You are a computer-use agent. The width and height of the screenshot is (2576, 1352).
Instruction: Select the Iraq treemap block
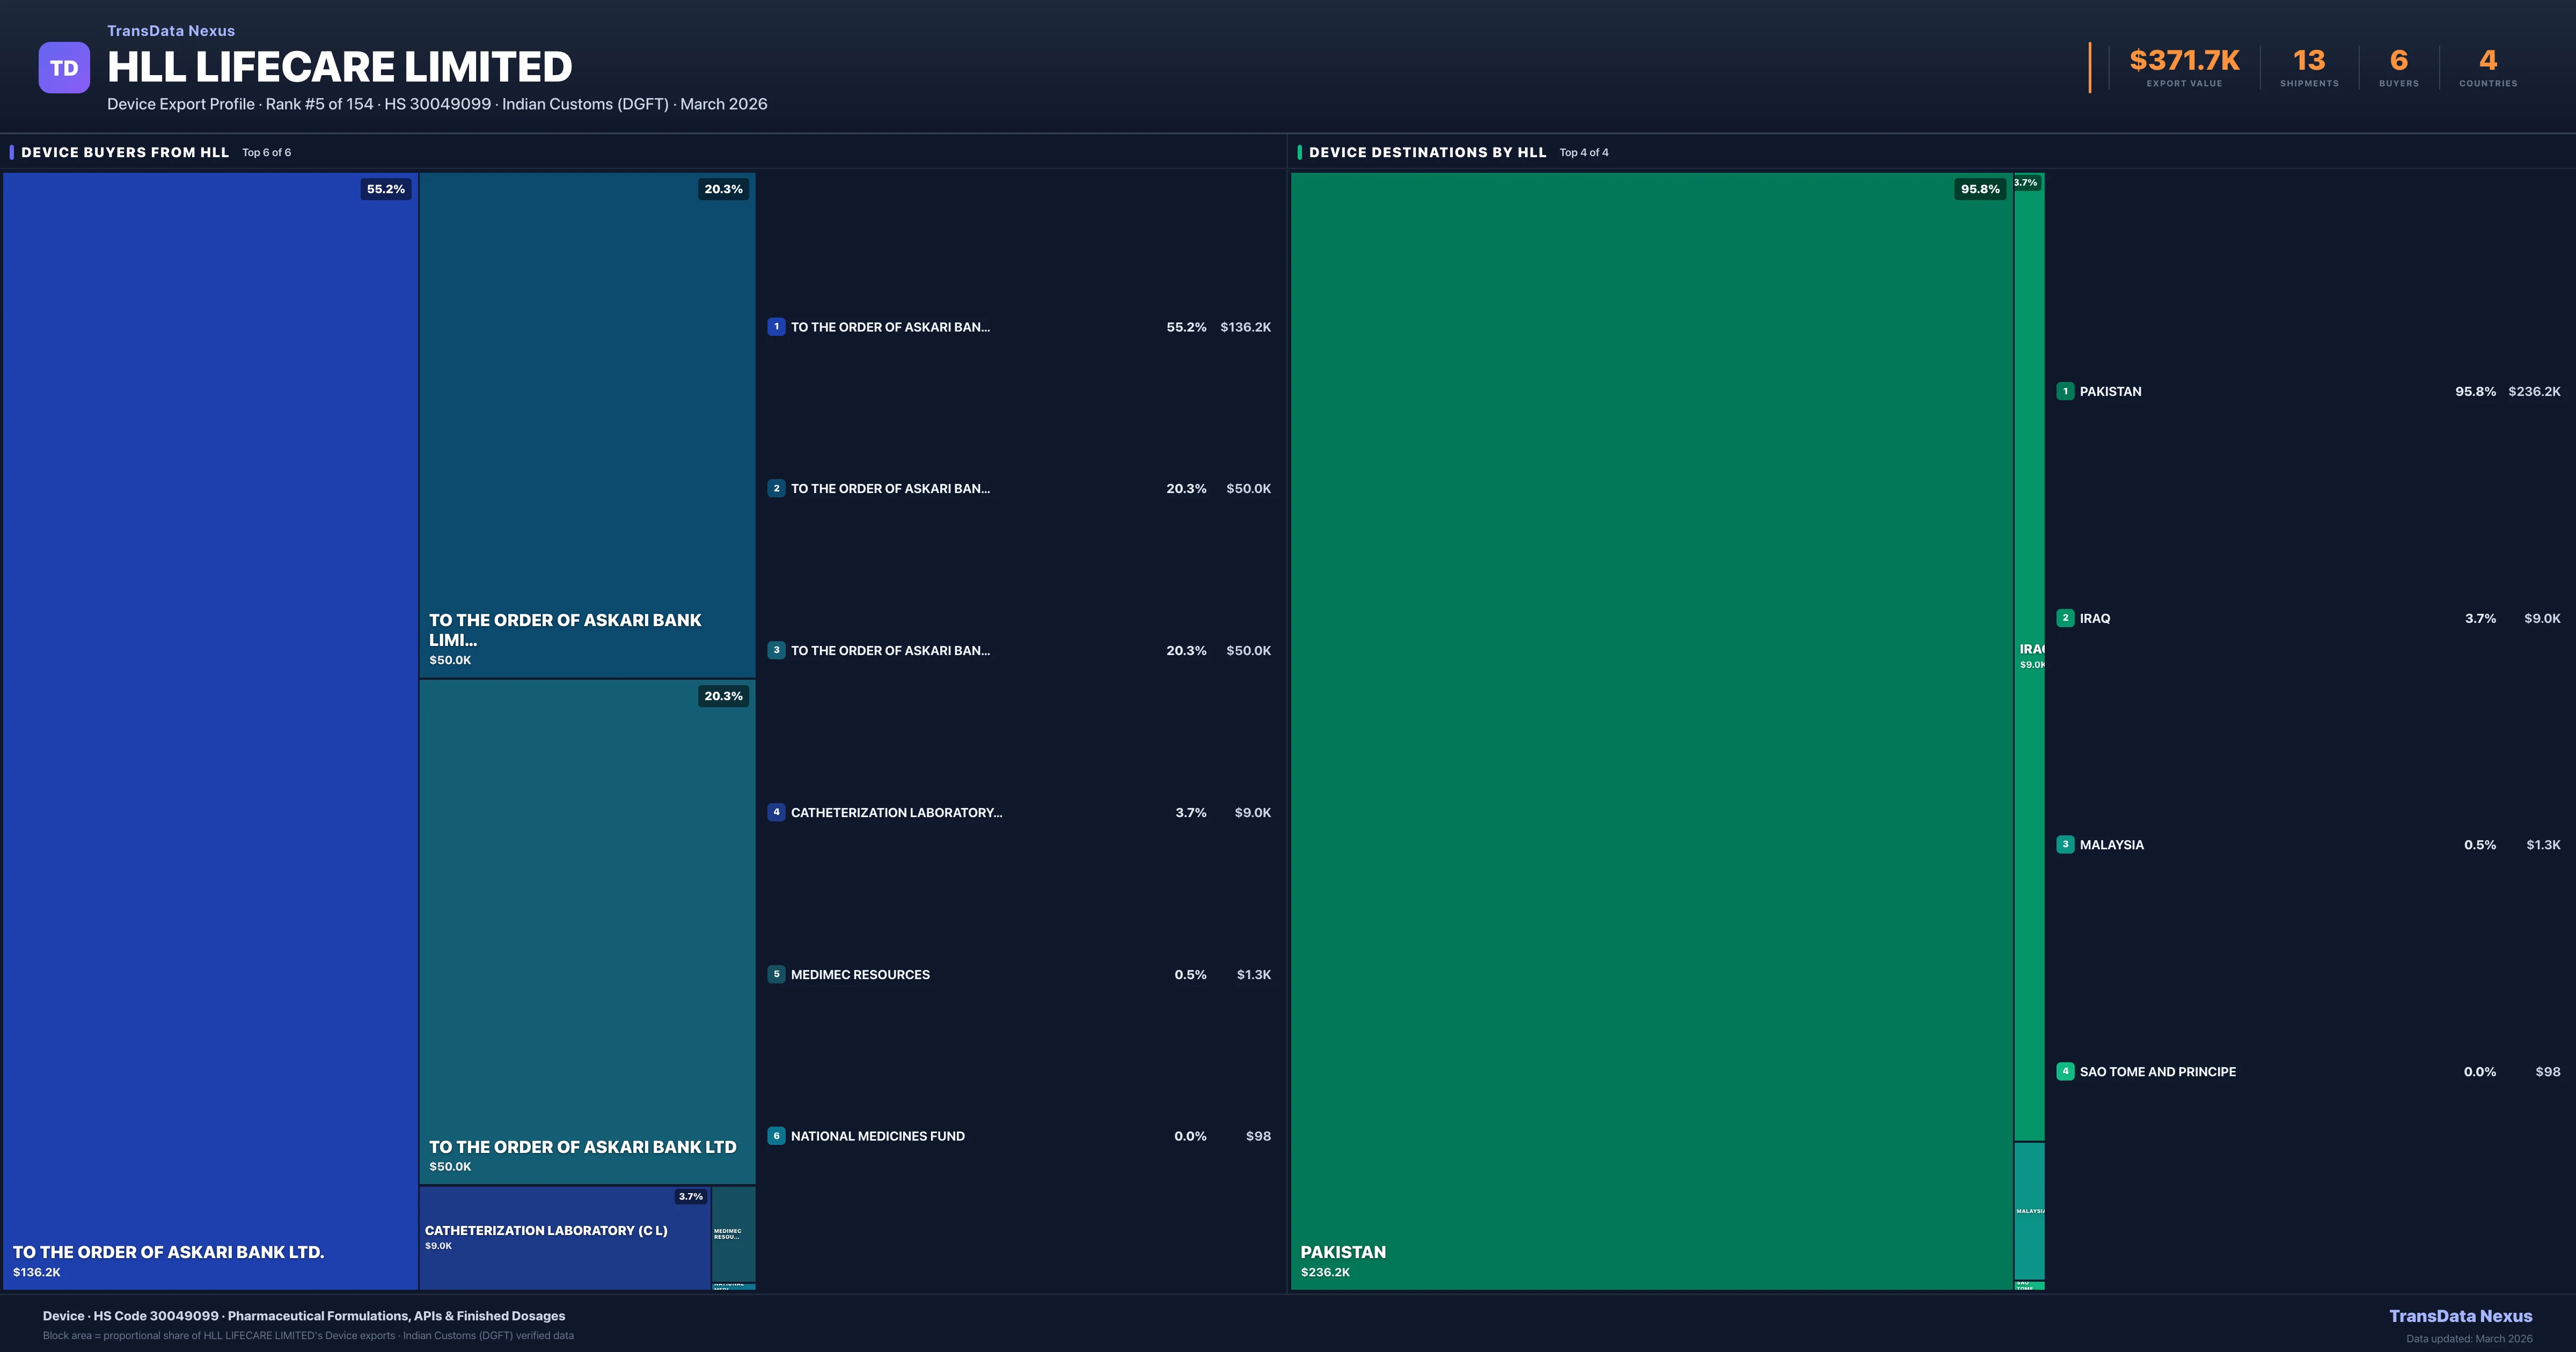(2028, 650)
